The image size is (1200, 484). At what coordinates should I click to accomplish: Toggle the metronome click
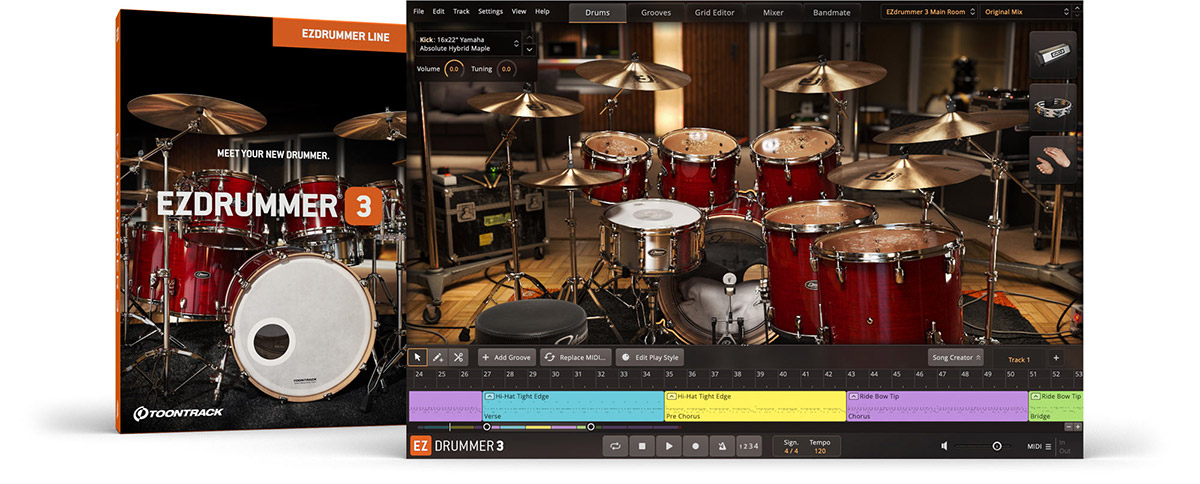pyautogui.click(x=722, y=446)
